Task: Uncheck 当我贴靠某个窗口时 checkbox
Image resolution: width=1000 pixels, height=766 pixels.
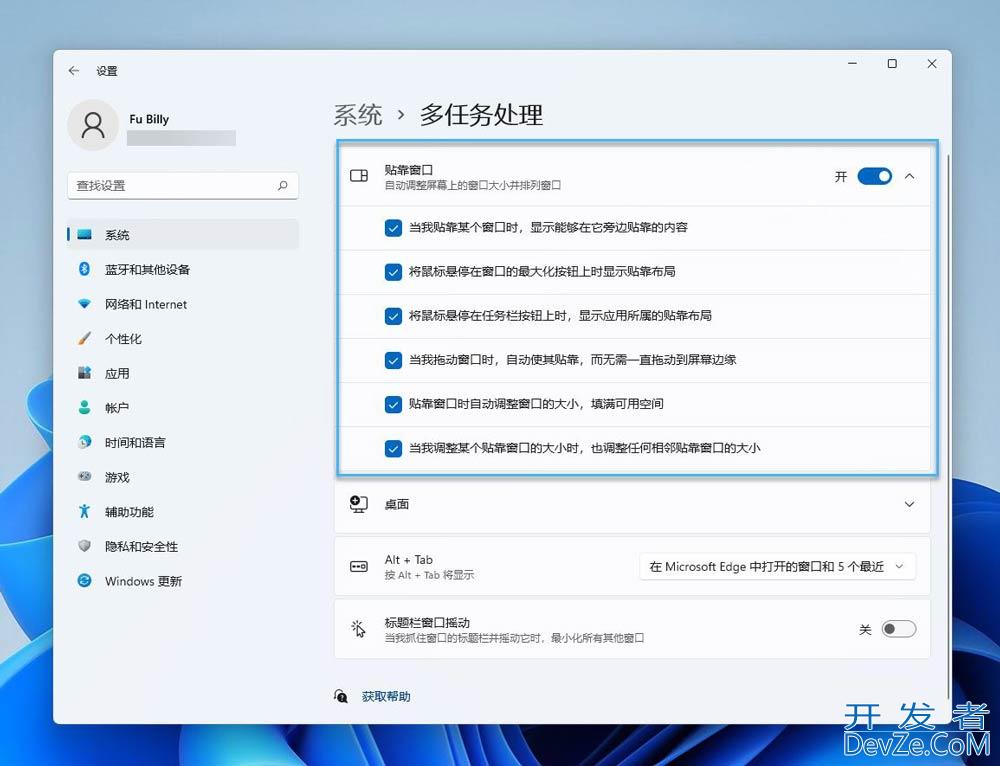Action: click(x=393, y=228)
